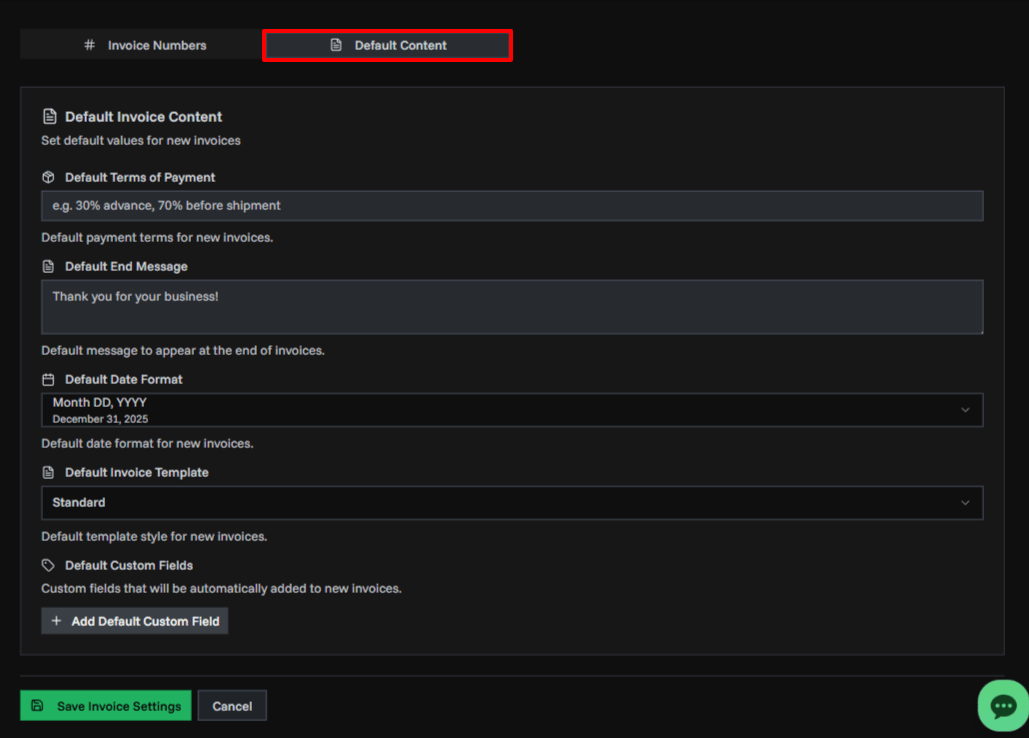
Task: Click the Default Invoice Content header icon
Action: (x=48, y=116)
